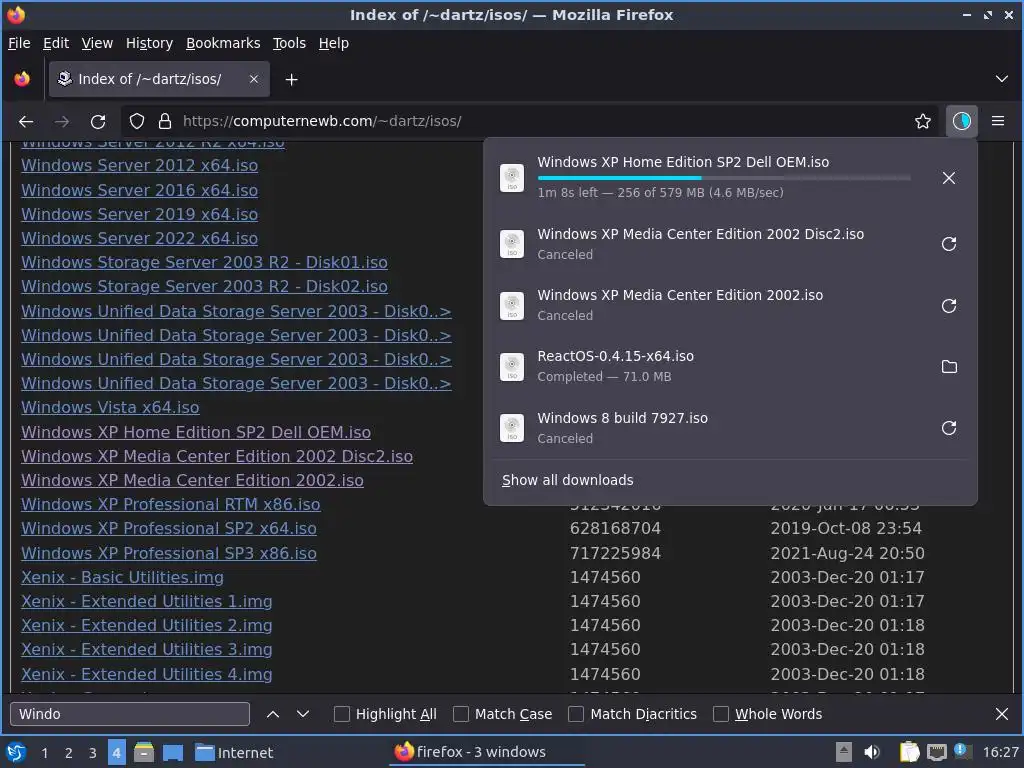1024x768 pixels.
Task: Open Windows Server 2016 x64.iso link
Action: [x=139, y=190]
